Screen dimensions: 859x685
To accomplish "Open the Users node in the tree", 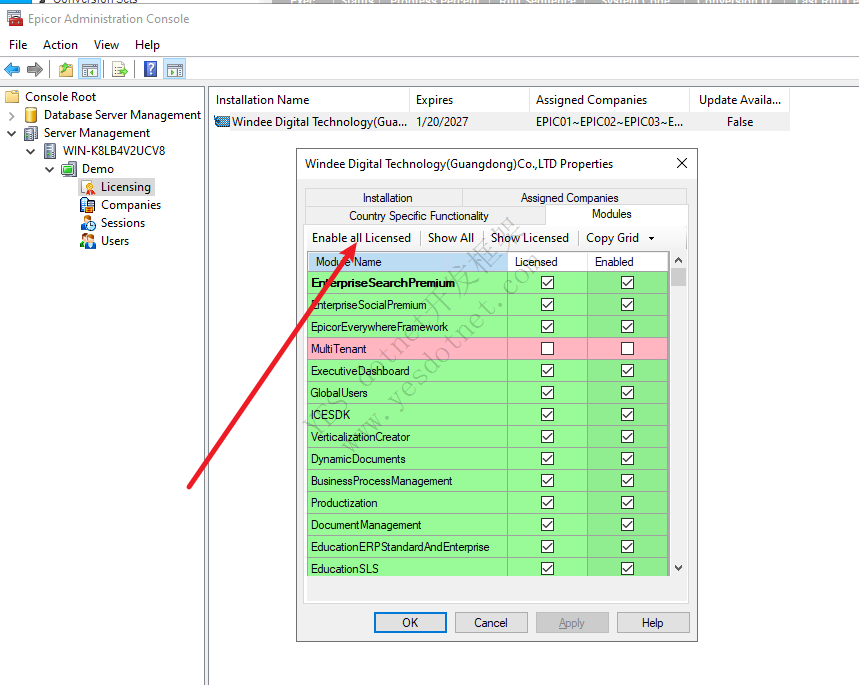I will pyautogui.click(x=114, y=241).
